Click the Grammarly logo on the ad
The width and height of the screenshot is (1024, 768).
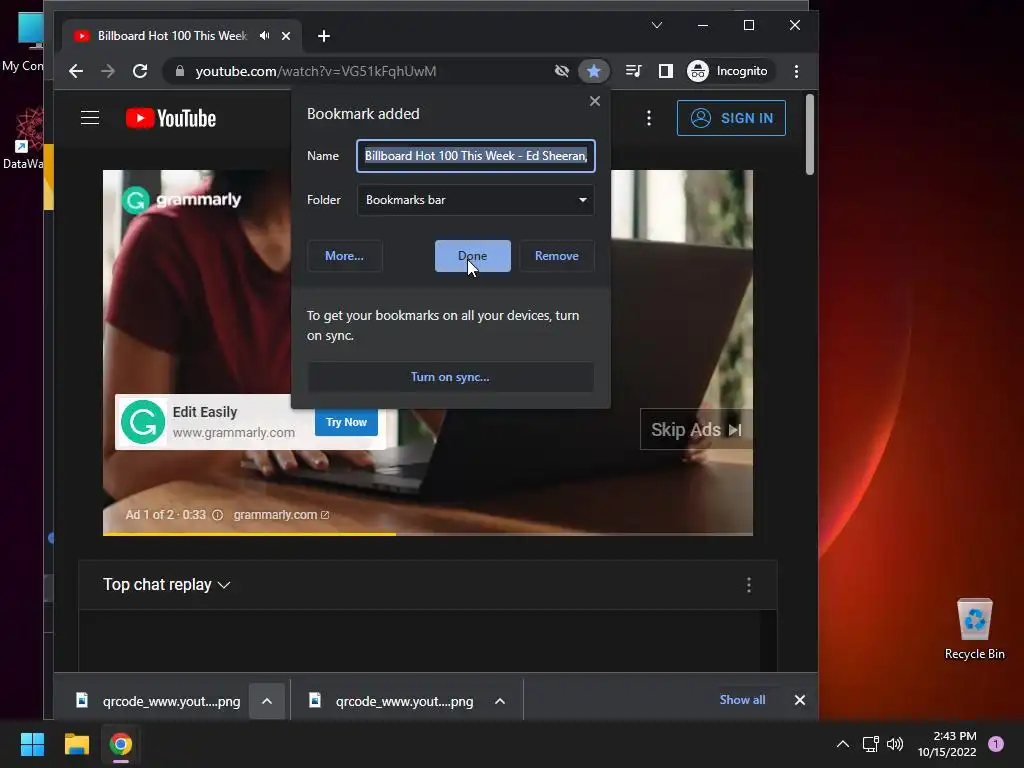tap(182, 200)
